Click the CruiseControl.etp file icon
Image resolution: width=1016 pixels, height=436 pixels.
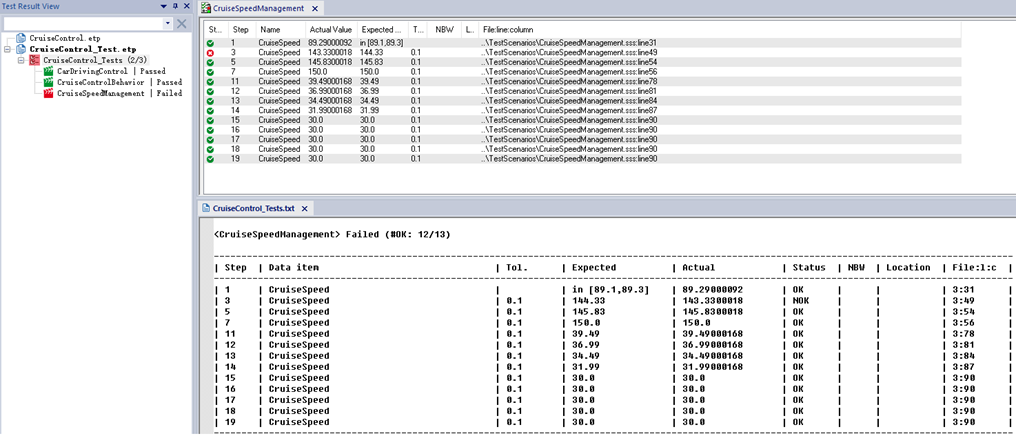(21, 39)
